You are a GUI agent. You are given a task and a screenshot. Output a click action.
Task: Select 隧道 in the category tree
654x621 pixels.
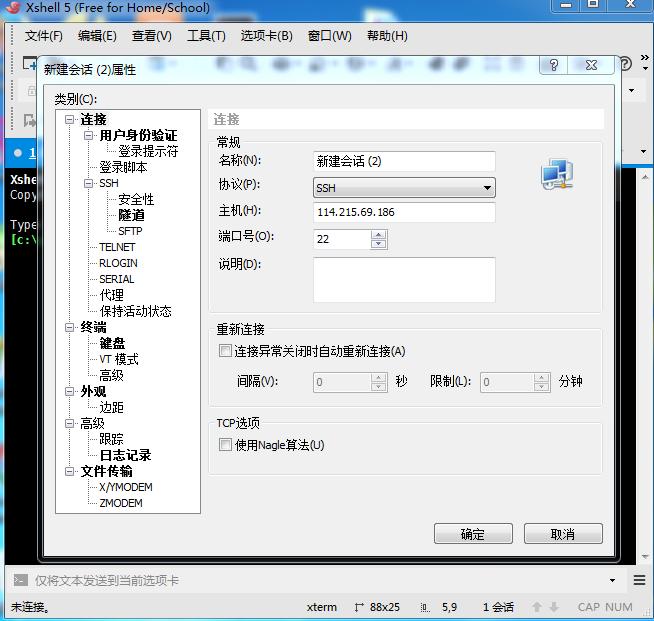tap(131, 215)
